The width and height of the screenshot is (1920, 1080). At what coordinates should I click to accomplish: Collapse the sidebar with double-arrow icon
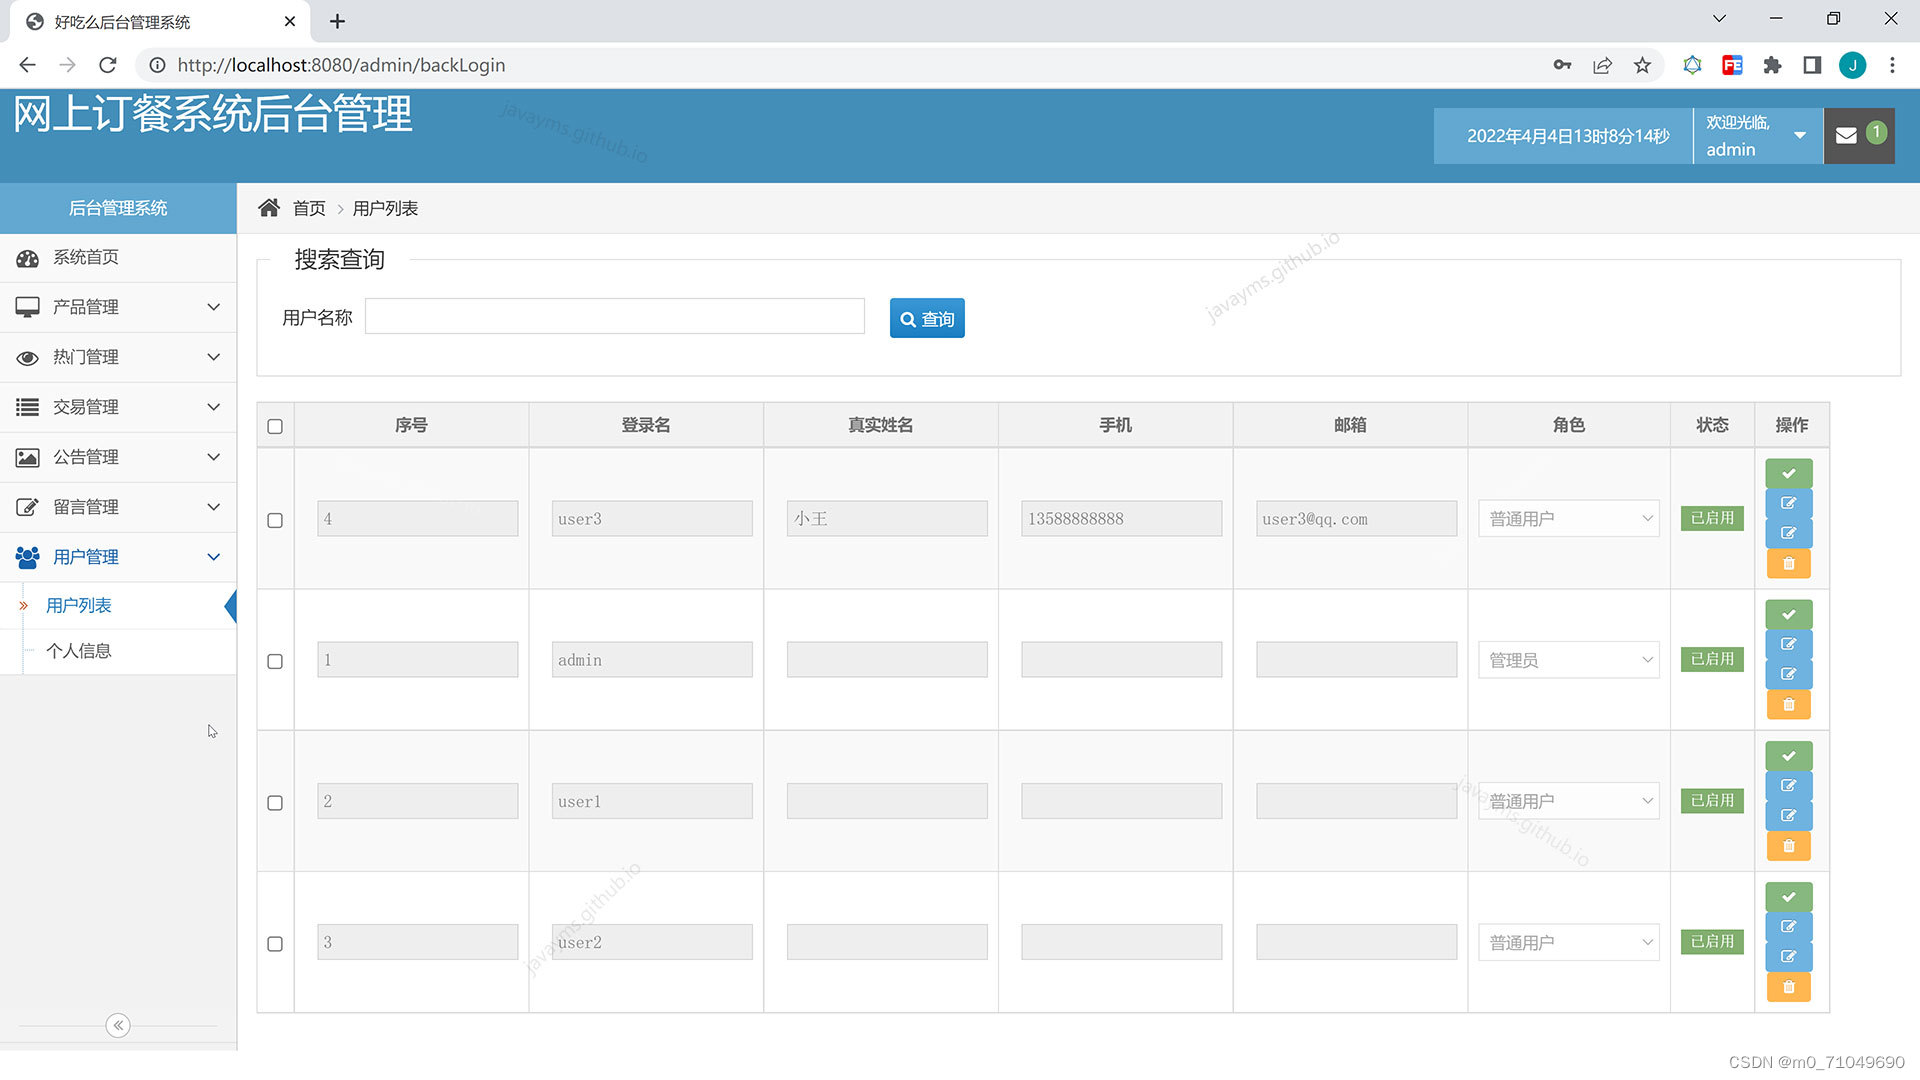(118, 1025)
